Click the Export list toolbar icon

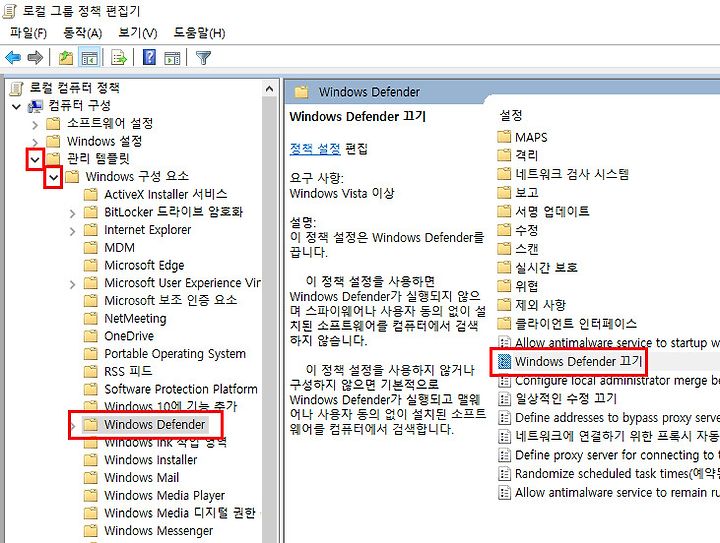[x=119, y=58]
